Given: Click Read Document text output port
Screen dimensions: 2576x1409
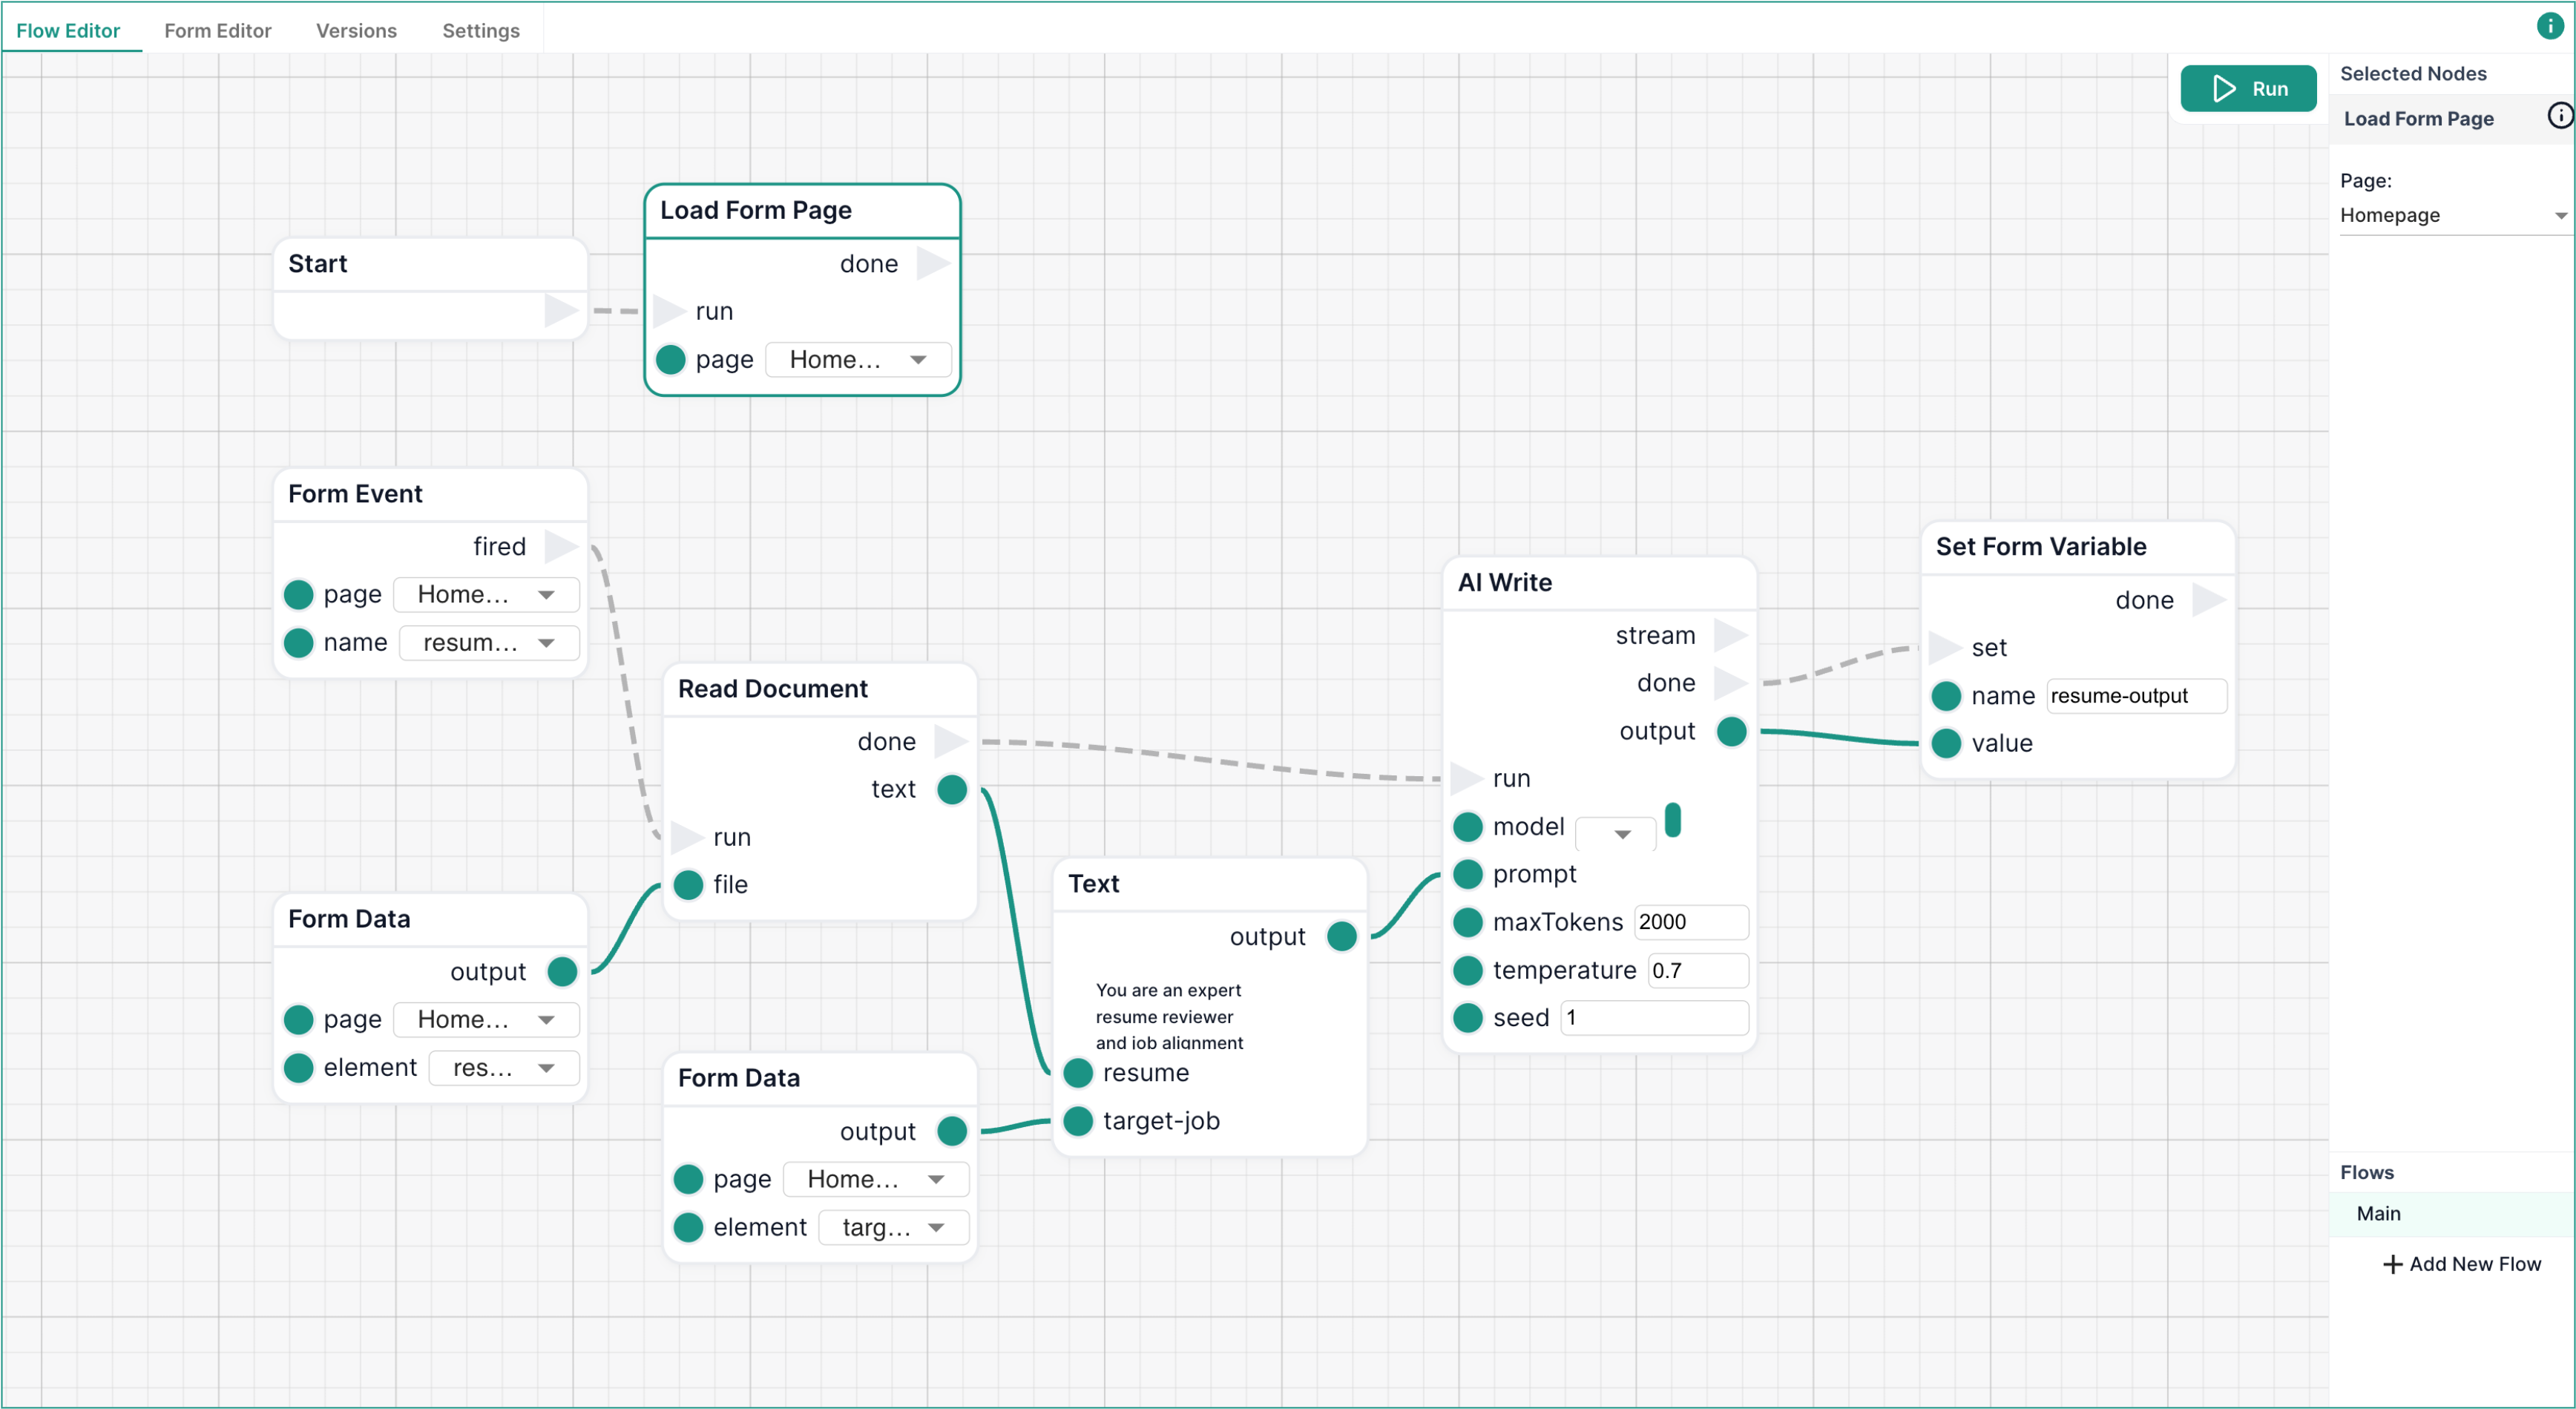Looking at the screenshot, I should [x=951, y=789].
